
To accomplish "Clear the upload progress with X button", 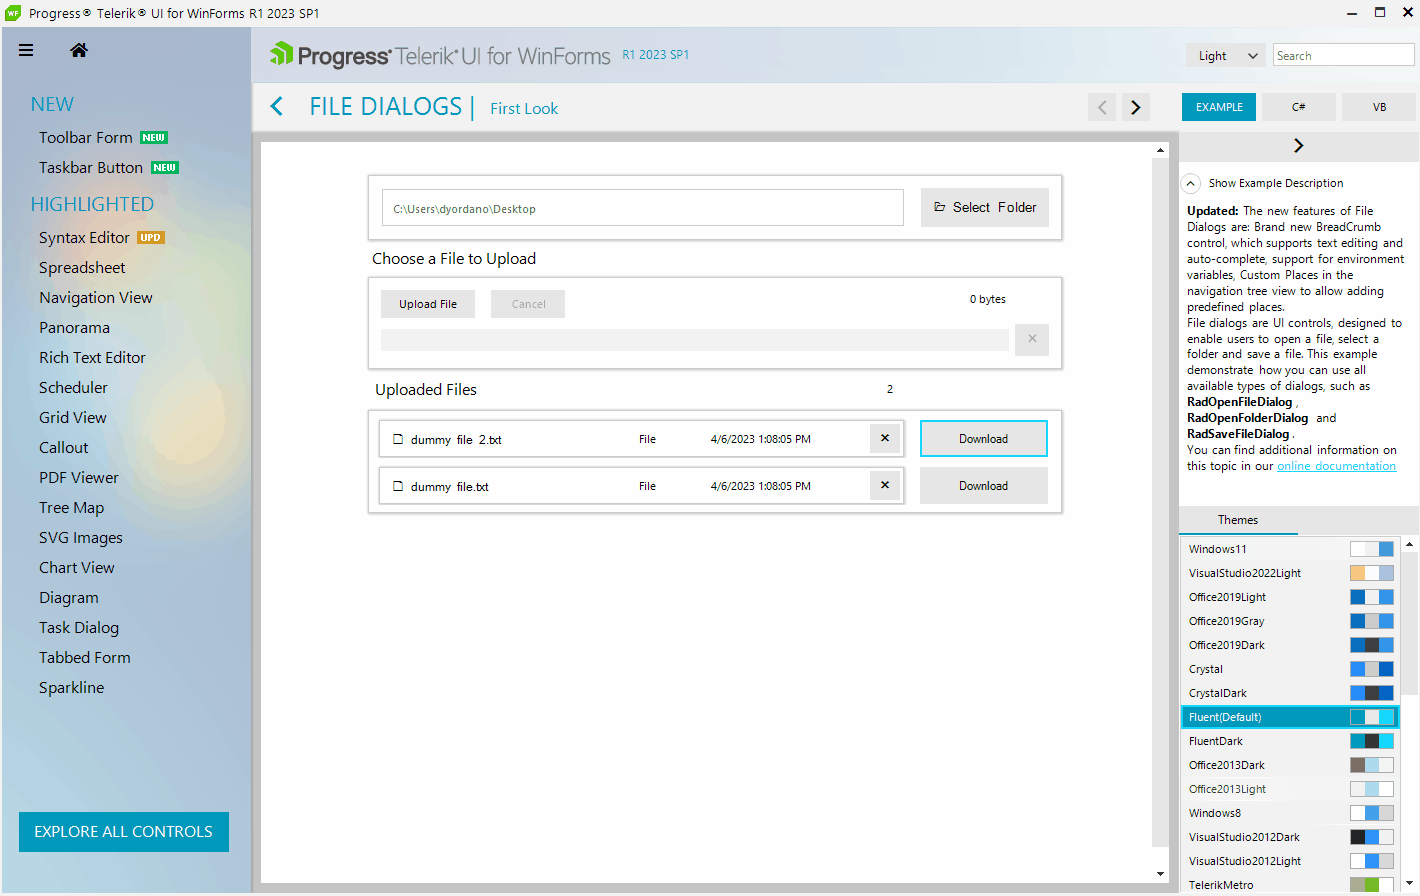I will [1032, 339].
